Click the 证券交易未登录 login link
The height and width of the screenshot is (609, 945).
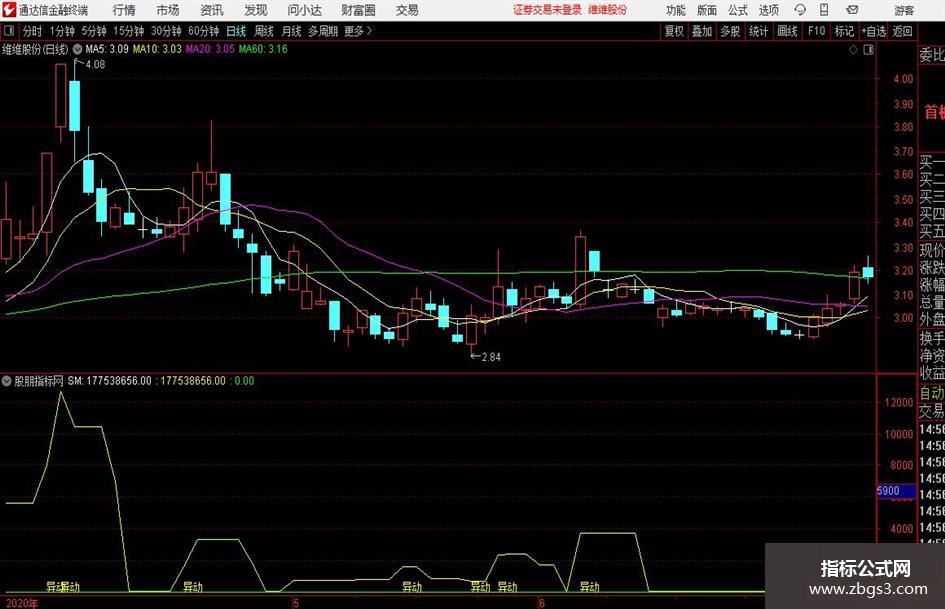tap(547, 10)
